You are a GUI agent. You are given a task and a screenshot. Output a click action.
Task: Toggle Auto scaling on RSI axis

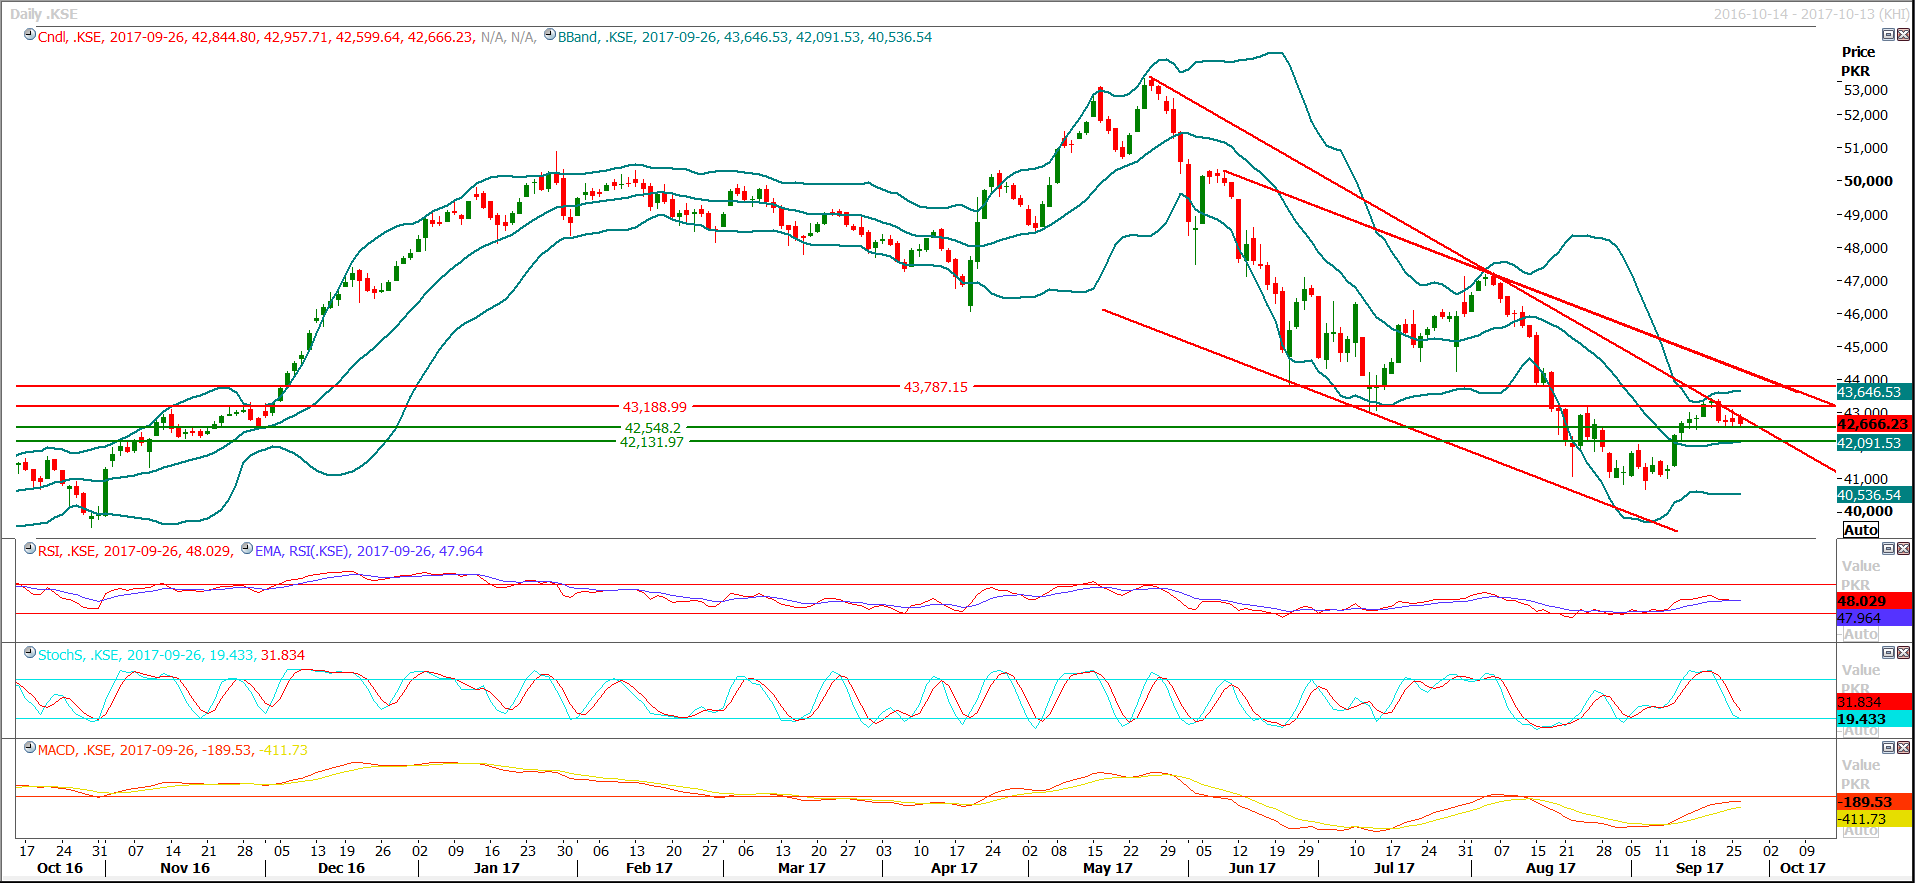point(1860,634)
